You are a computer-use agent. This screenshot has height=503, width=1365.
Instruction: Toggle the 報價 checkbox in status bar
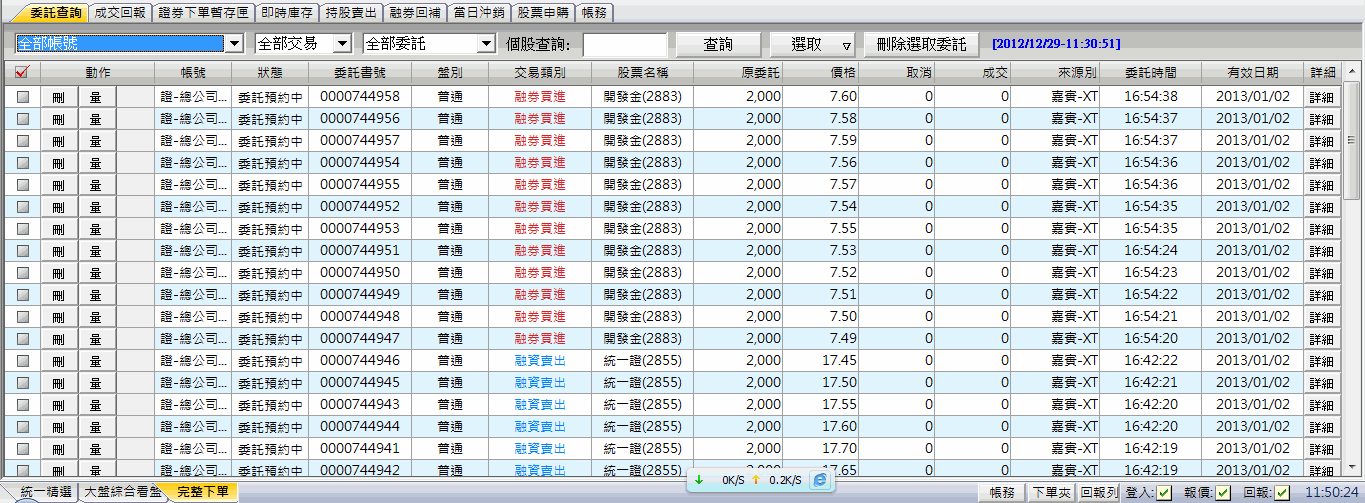[1223, 492]
